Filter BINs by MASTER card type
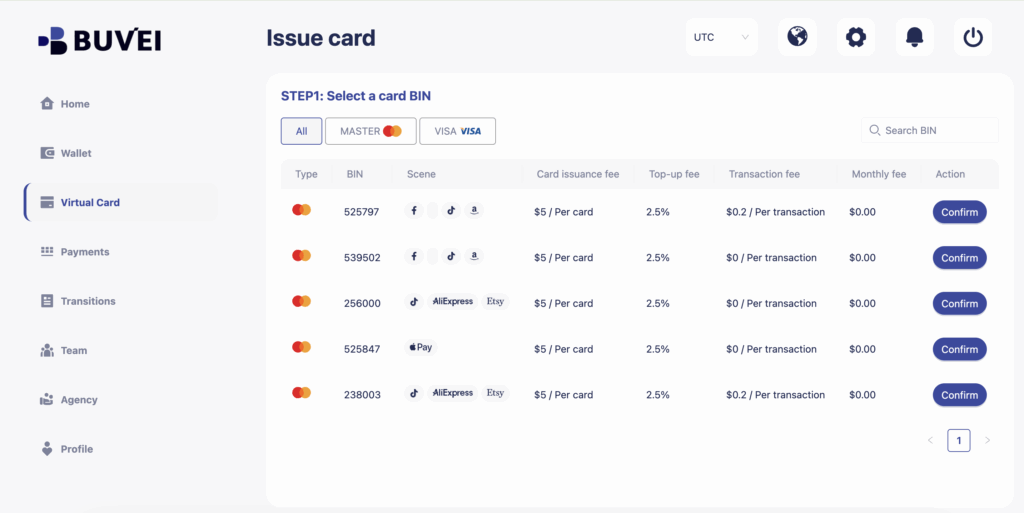This screenshot has height=513, width=1024. (370, 131)
